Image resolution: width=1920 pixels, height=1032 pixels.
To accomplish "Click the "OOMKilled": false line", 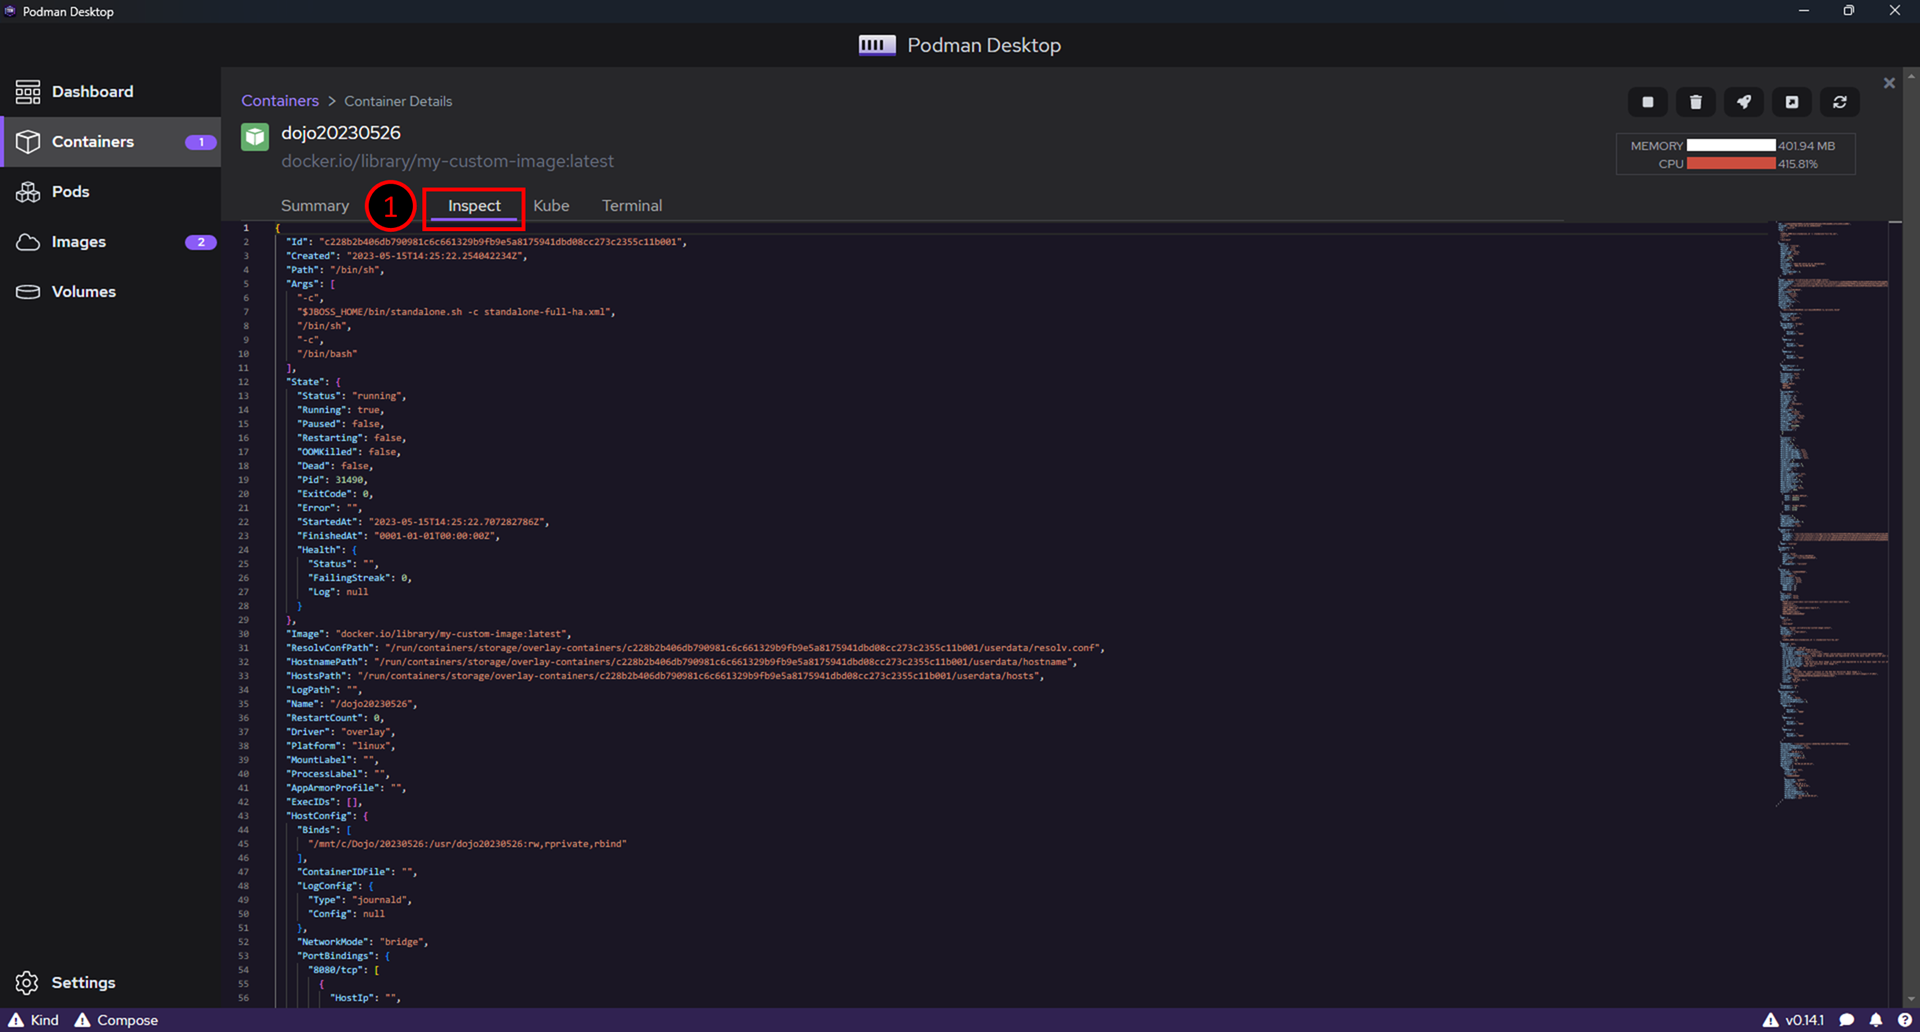I will [349, 452].
